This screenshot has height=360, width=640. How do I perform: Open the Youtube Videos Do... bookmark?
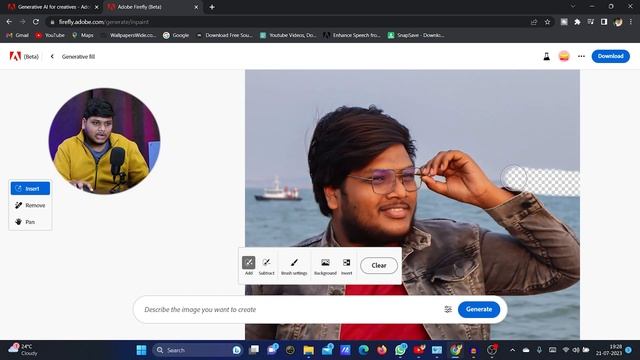click(288, 35)
